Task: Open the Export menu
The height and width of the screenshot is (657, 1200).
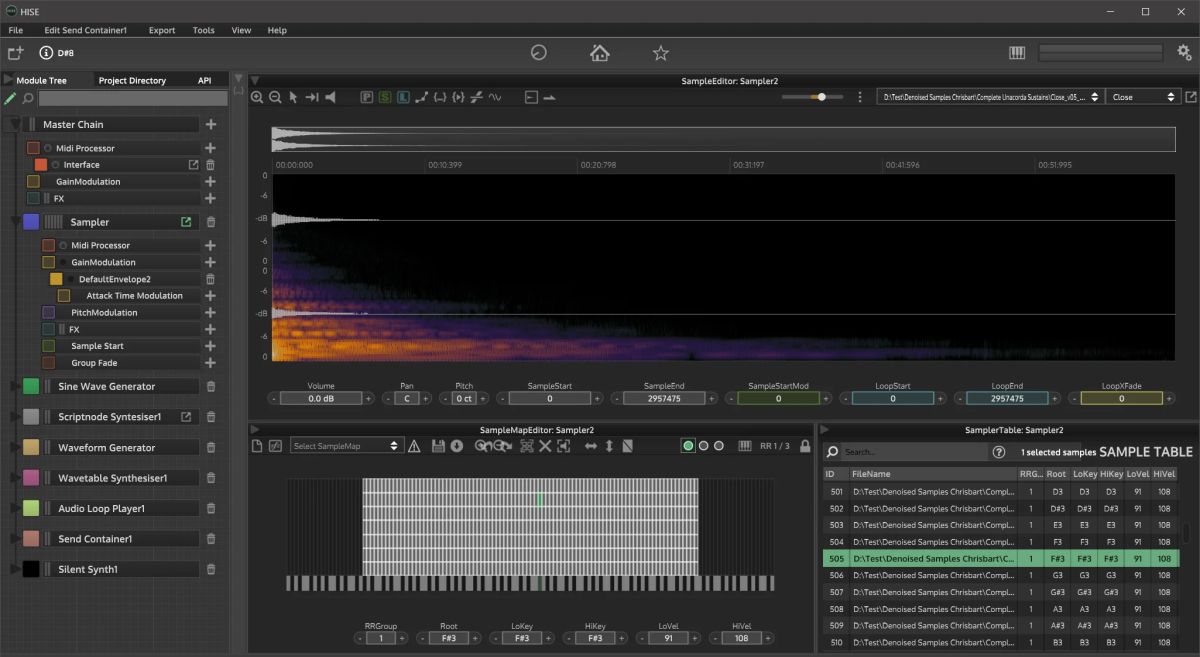Action: tap(162, 30)
